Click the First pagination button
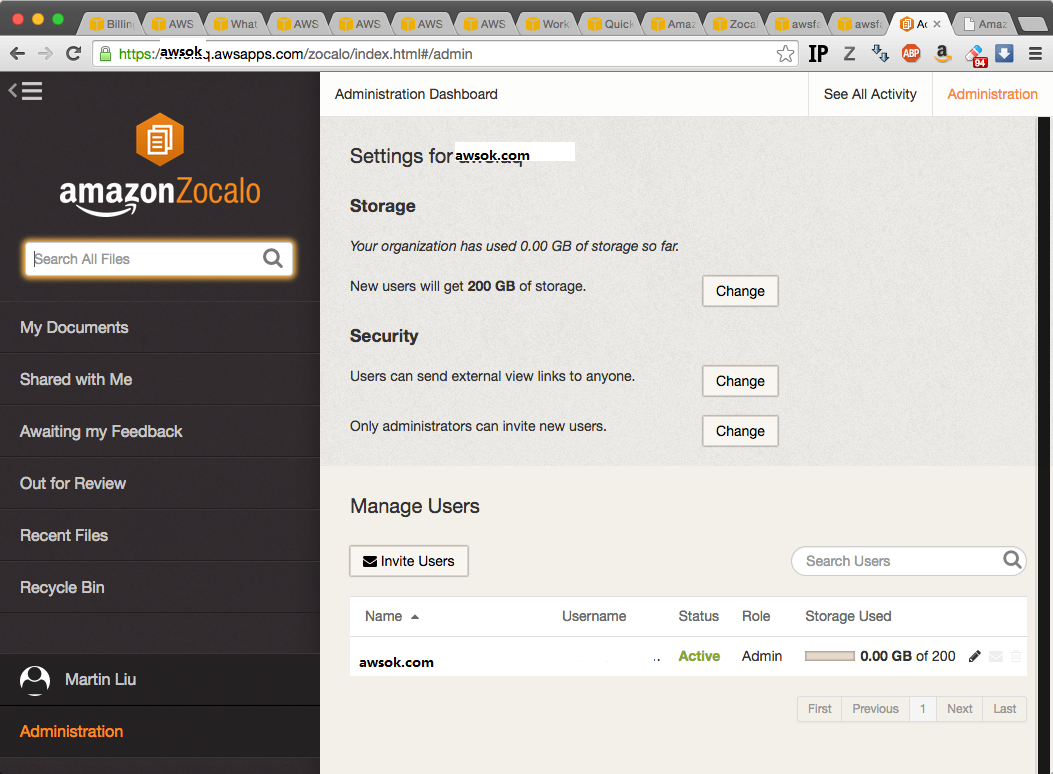The width and height of the screenshot is (1053, 774). 819,709
